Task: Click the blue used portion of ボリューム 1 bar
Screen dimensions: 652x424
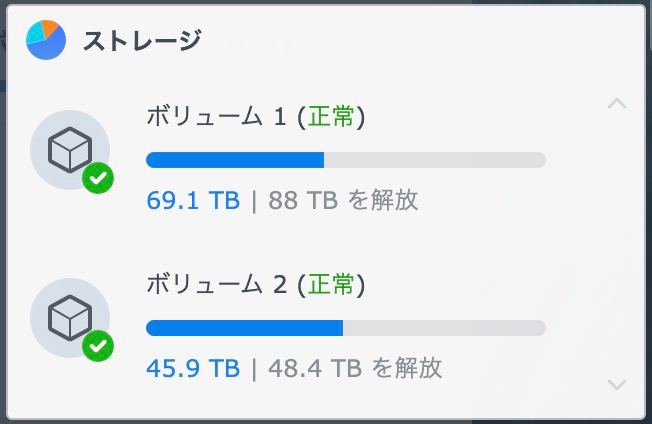Action: click(x=235, y=160)
